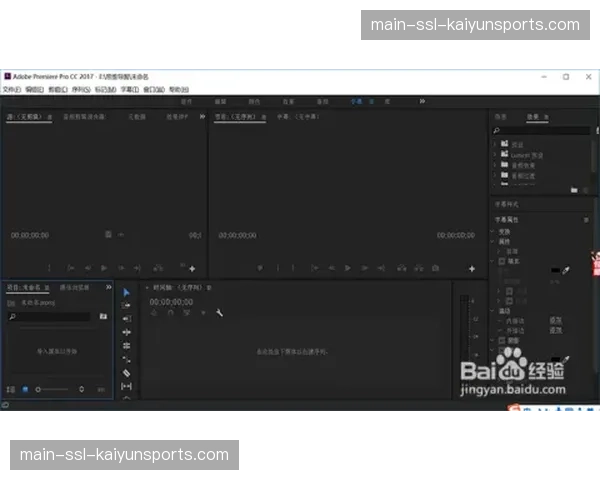Open the 信息 panel tab

[x=500, y=117]
